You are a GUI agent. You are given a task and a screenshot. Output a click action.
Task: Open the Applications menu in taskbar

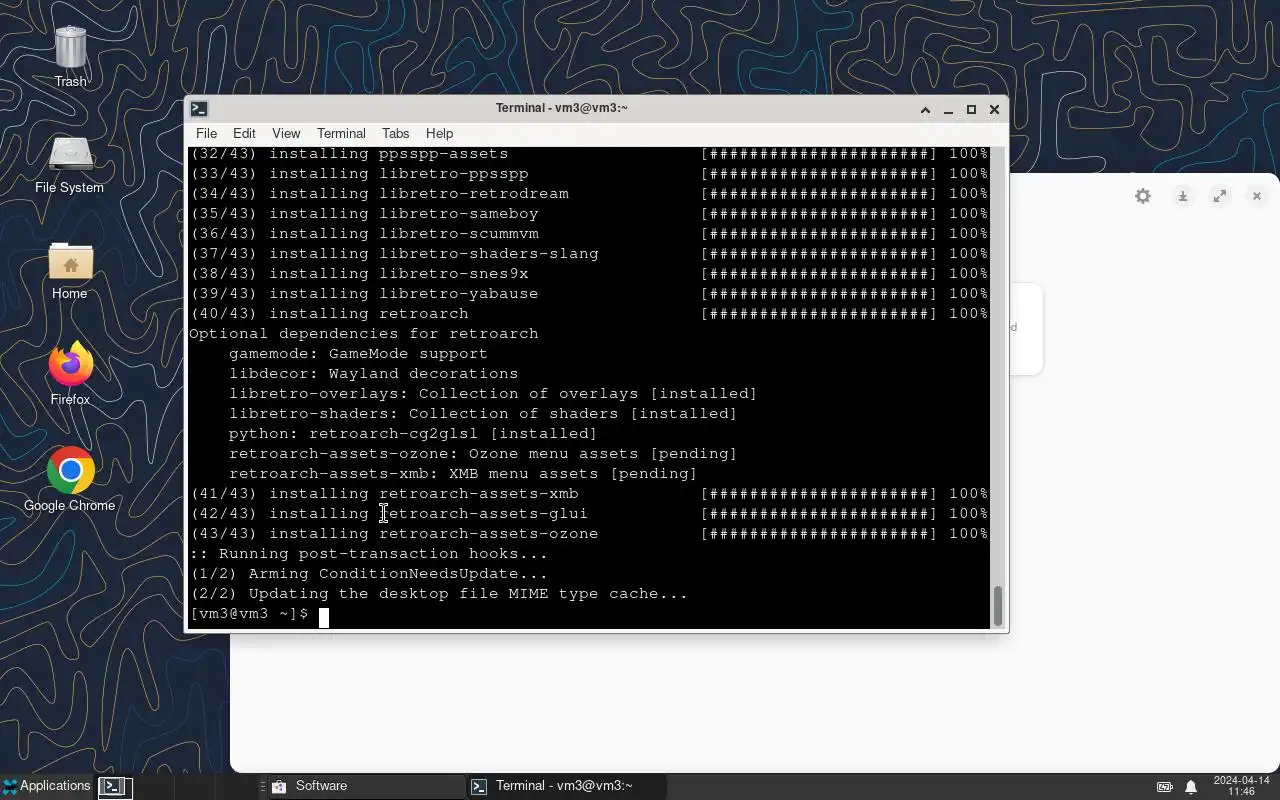click(x=46, y=786)
